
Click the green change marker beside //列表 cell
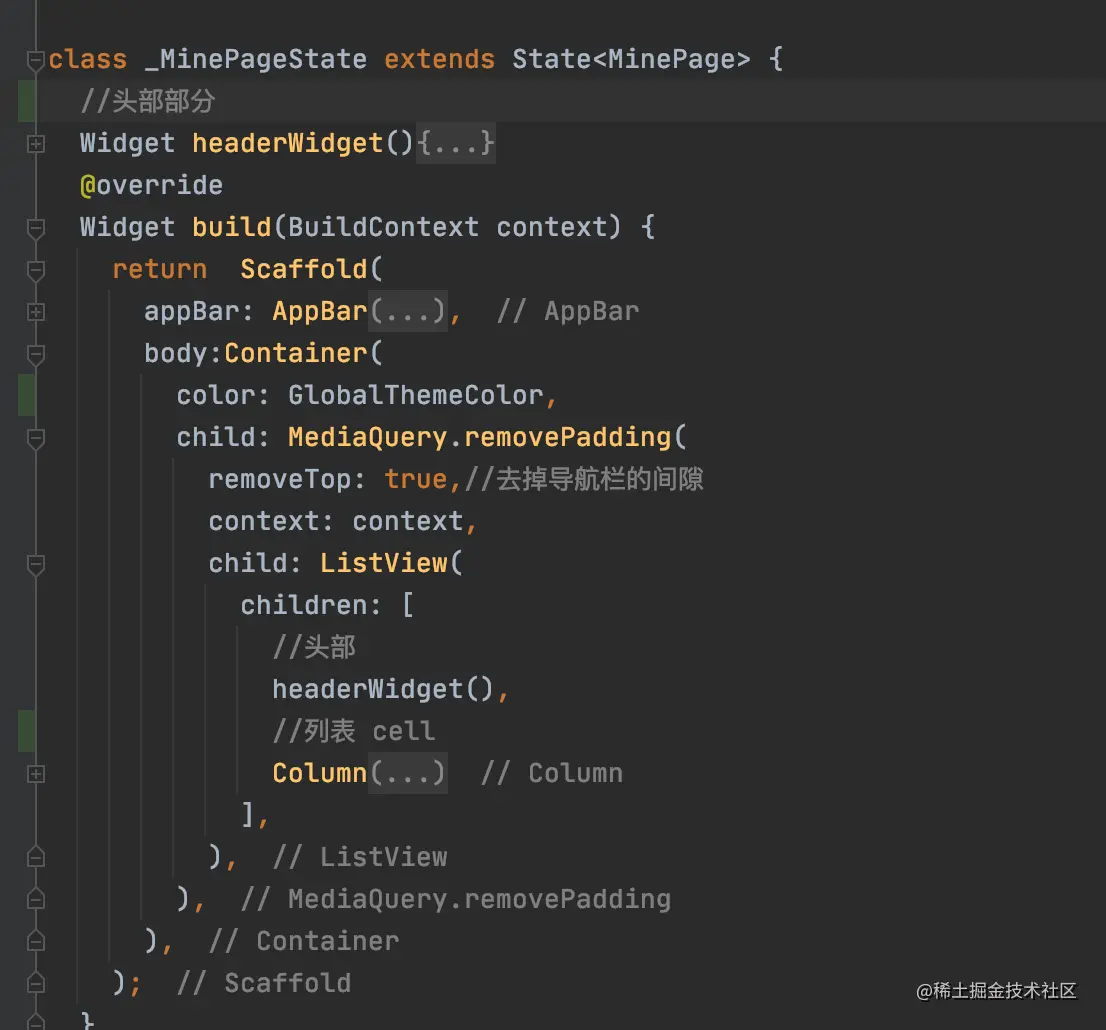(27, 731)
